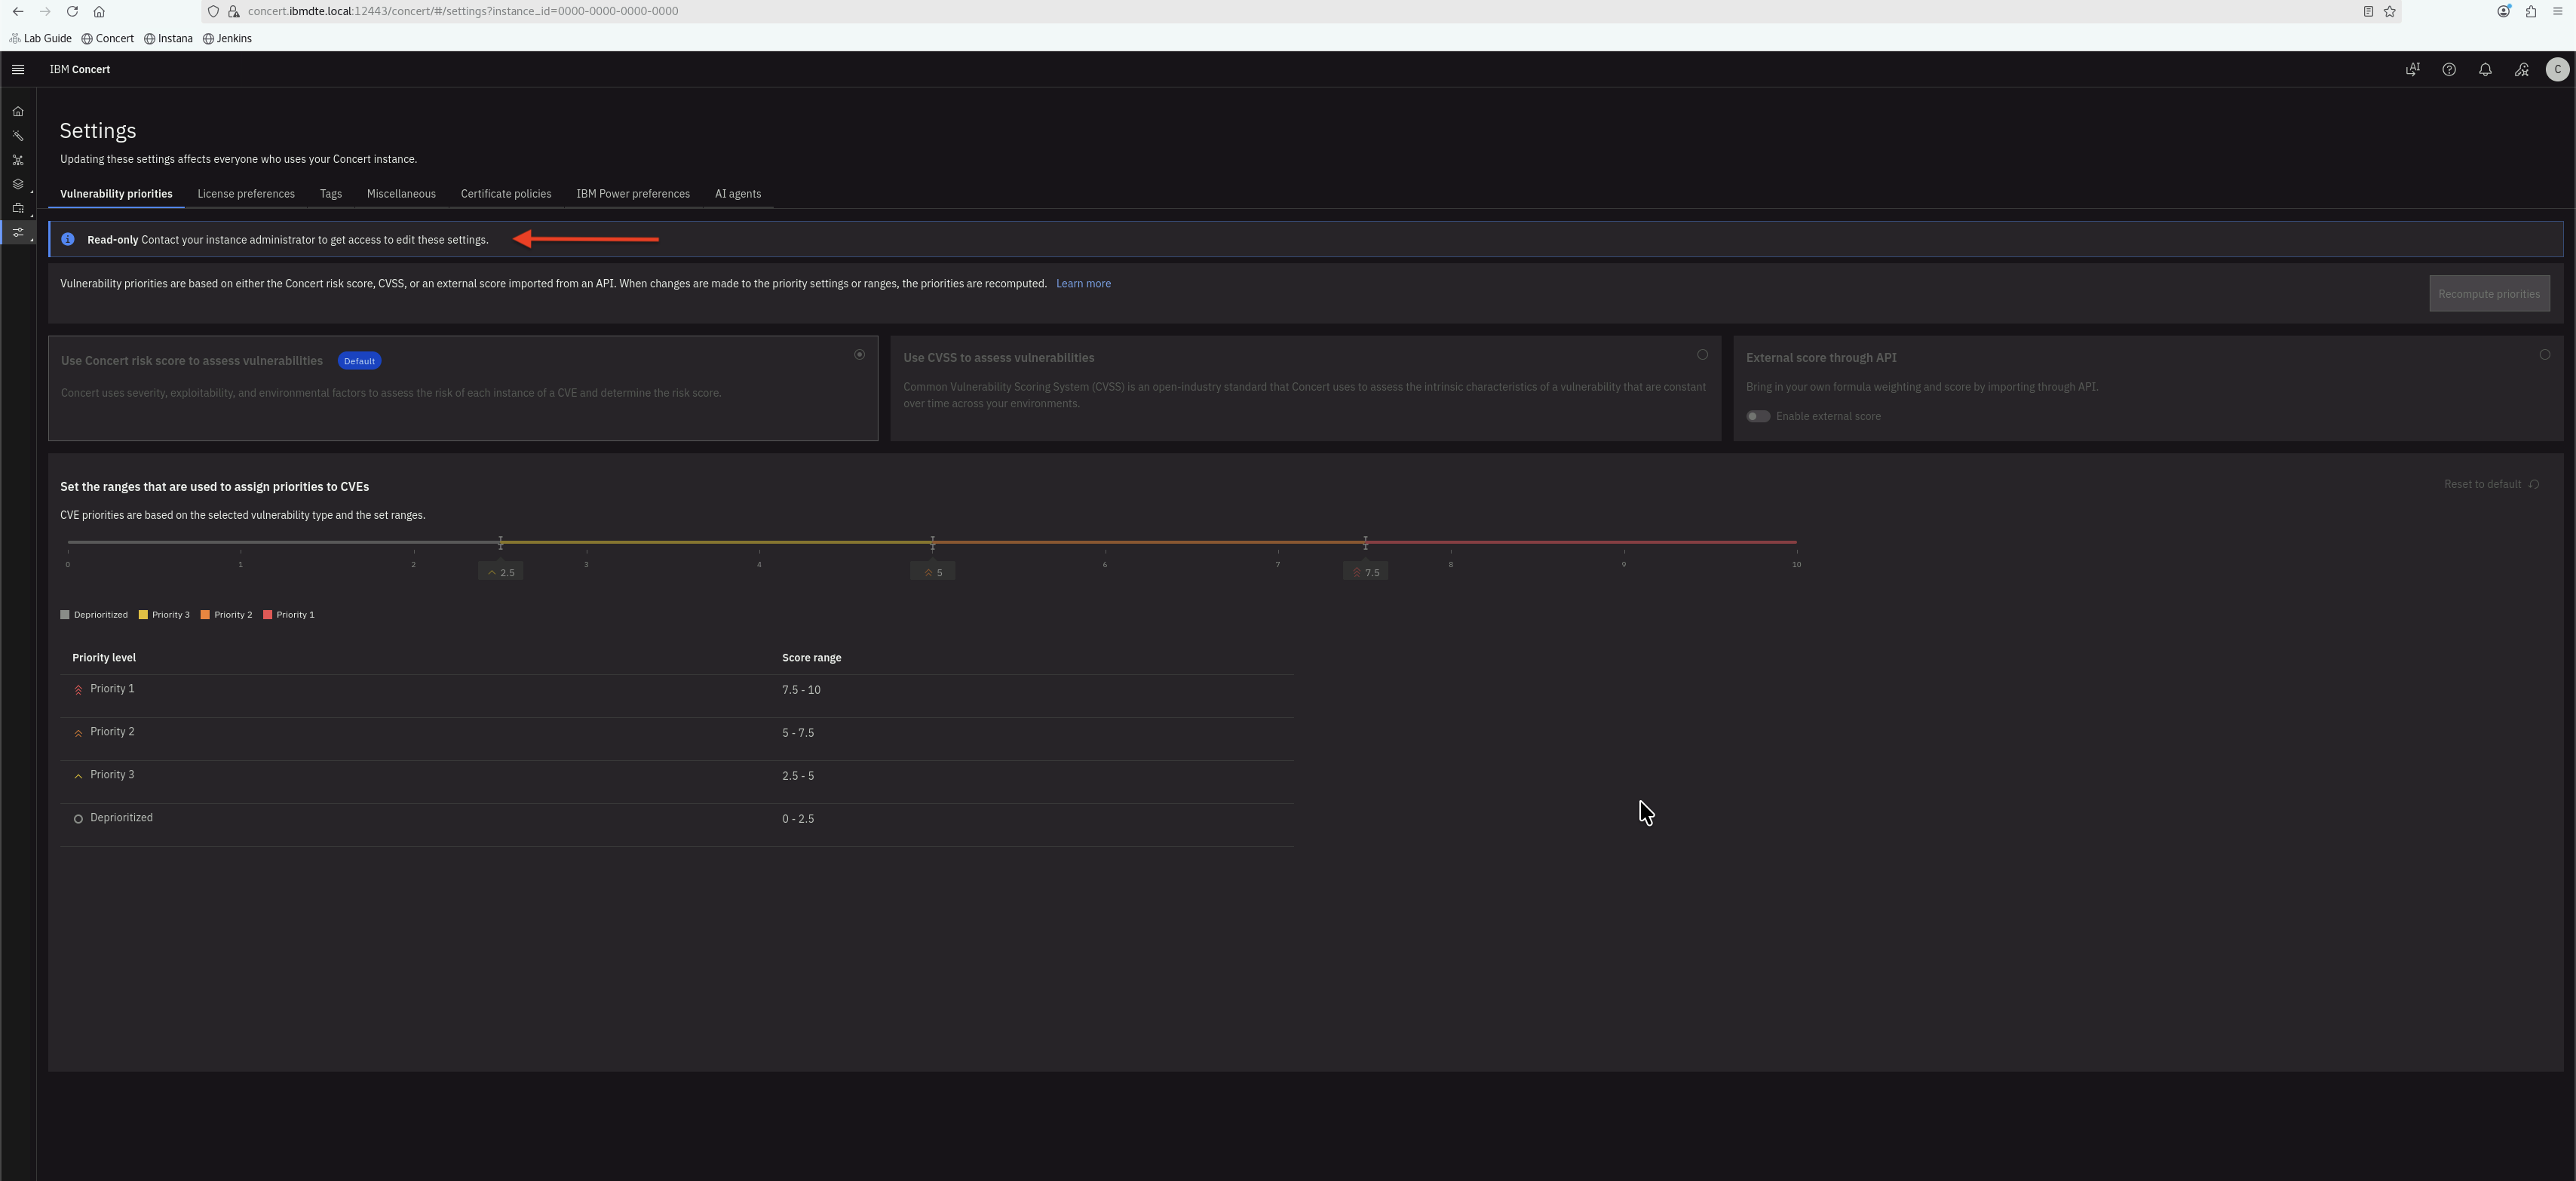2576x1181 pixels.
Task: Click the browser Forward arrow
Action: (x=45, y=11)
